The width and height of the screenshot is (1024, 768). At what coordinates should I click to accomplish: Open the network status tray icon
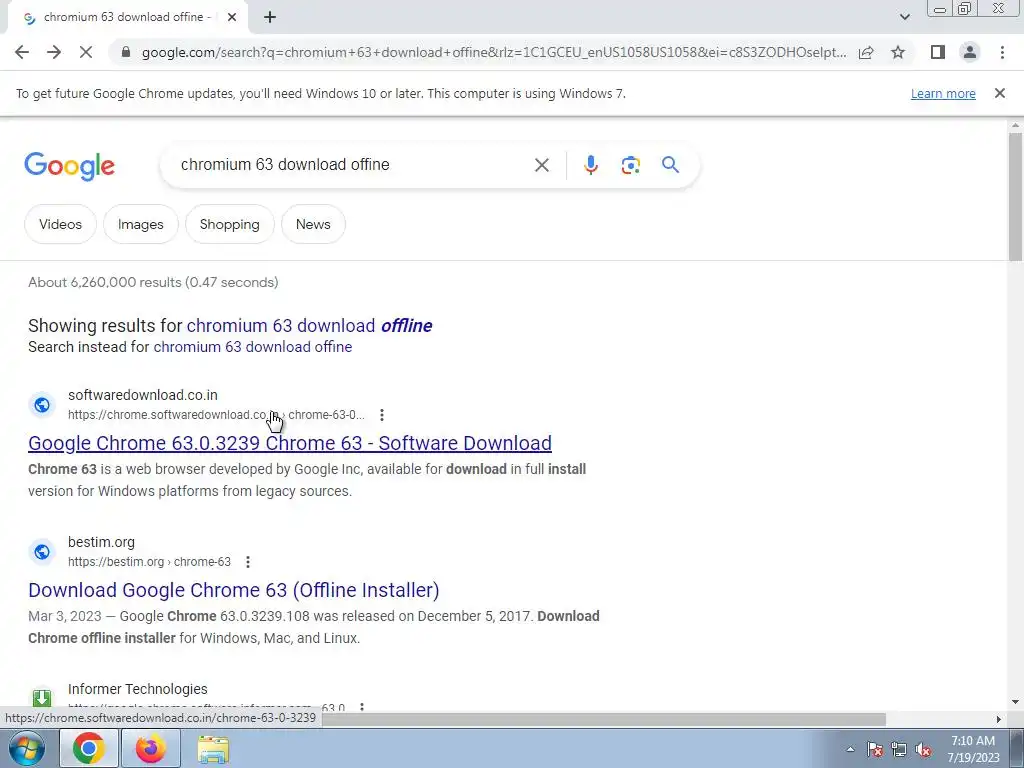tap(899, 750)
